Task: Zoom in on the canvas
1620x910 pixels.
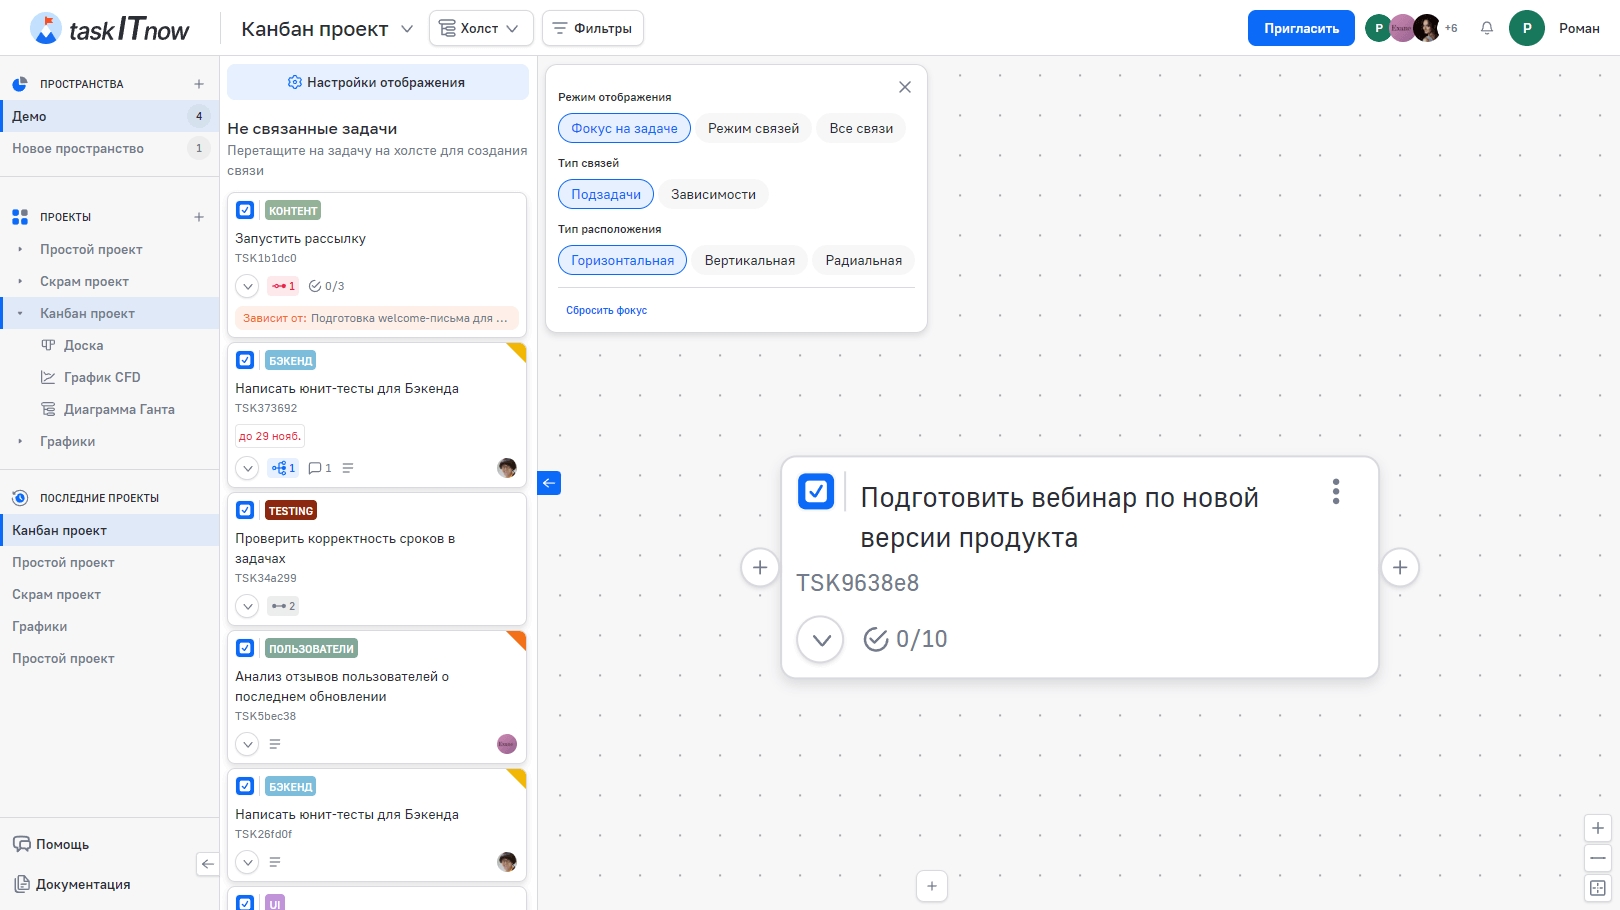Action: coord(1597,828)
